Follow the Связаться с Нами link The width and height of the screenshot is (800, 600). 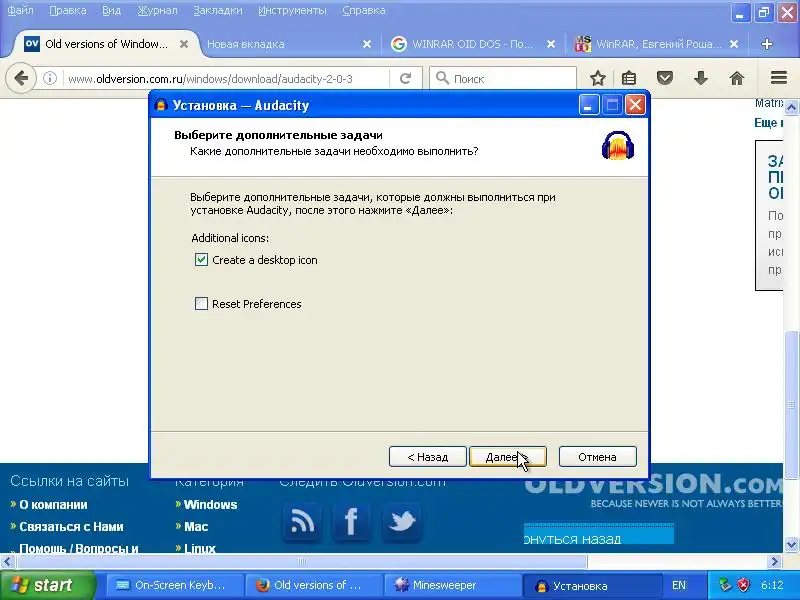(x=71, y=527)
